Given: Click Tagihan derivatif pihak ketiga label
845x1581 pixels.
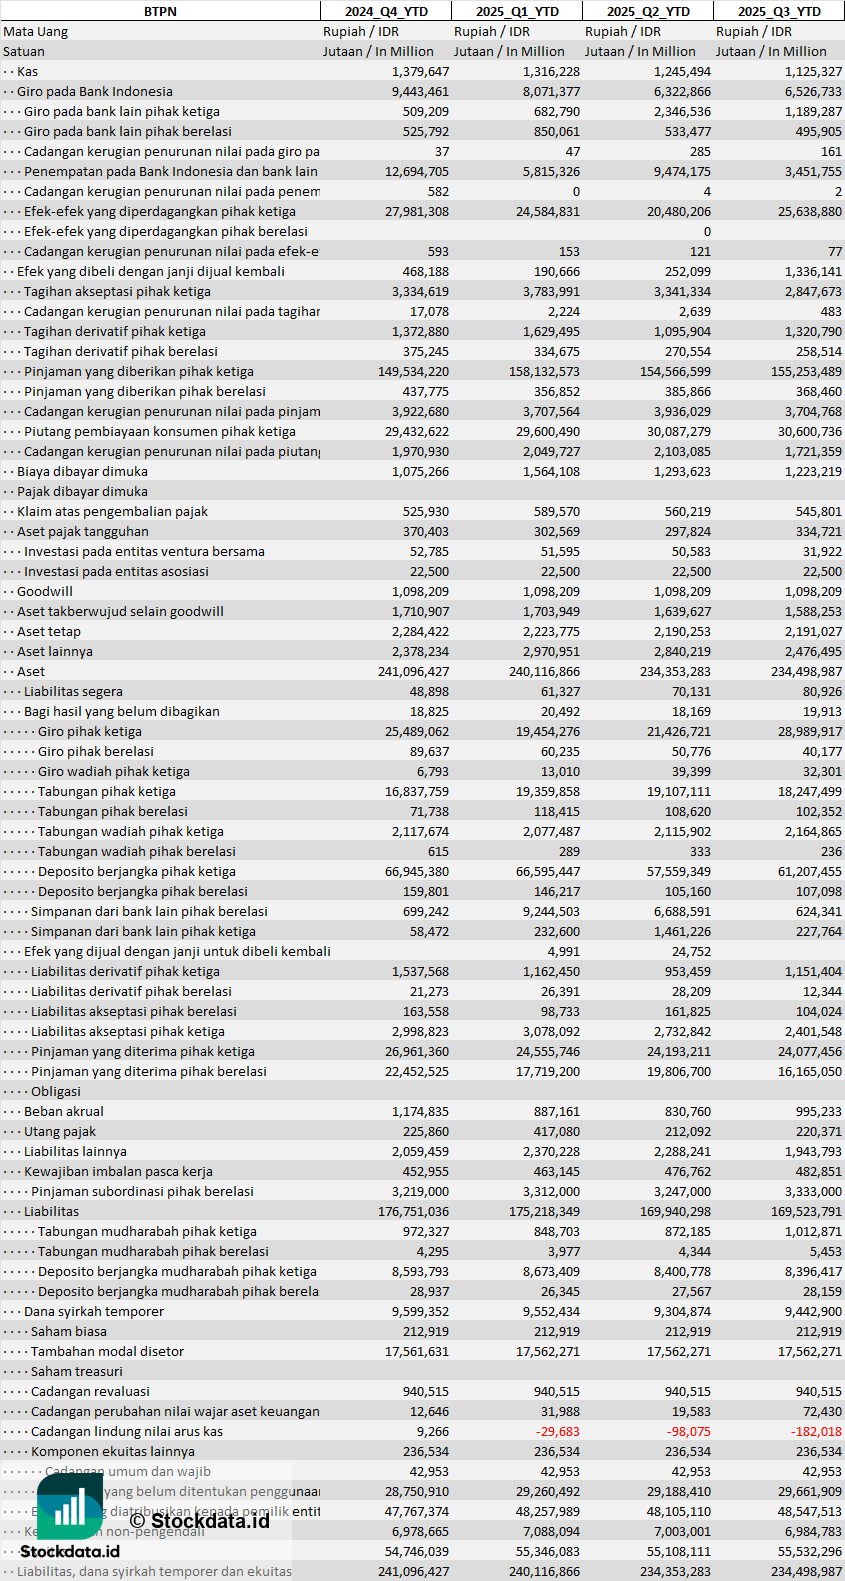Looking at the screenshot, I should 115,331.
